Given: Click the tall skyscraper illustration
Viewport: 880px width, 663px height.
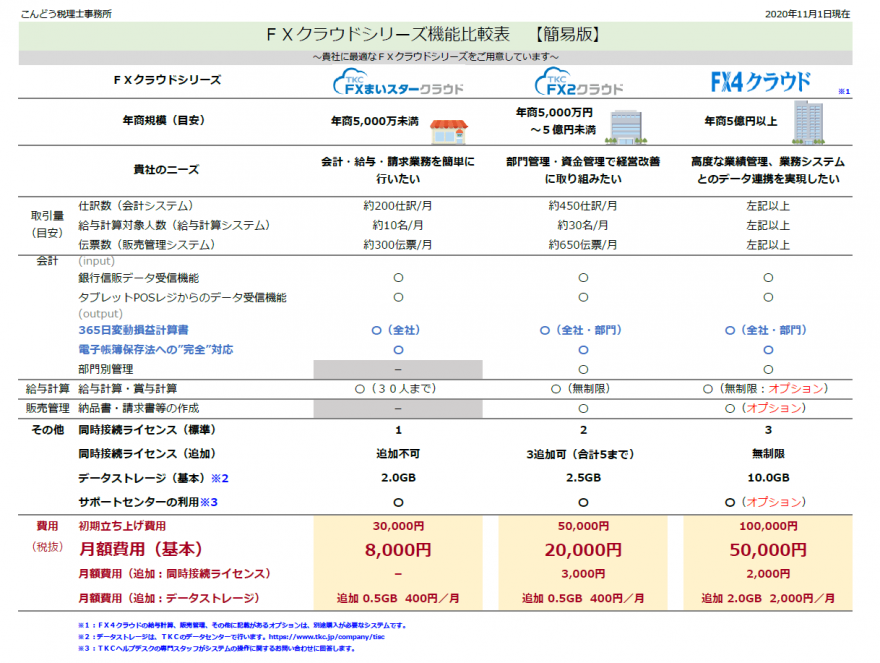Looking at the screenshot, I should tap(809, 123).
